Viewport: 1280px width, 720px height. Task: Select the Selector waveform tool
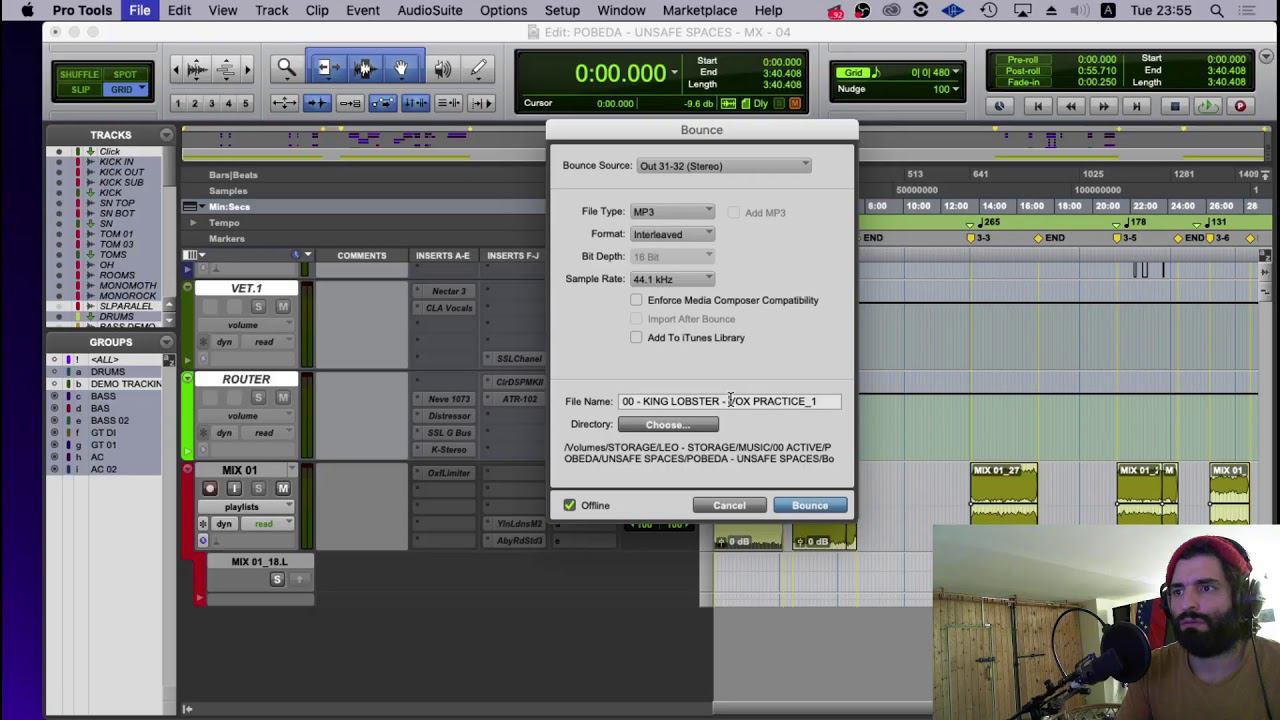363,69
